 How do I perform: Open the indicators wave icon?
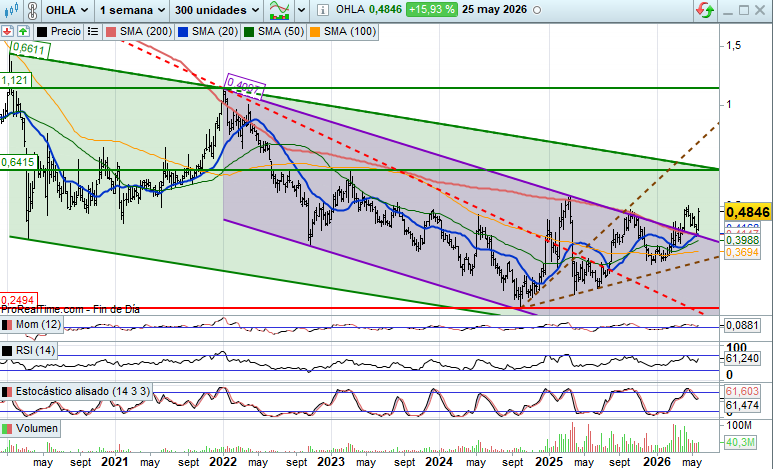(x=279, y=10)
